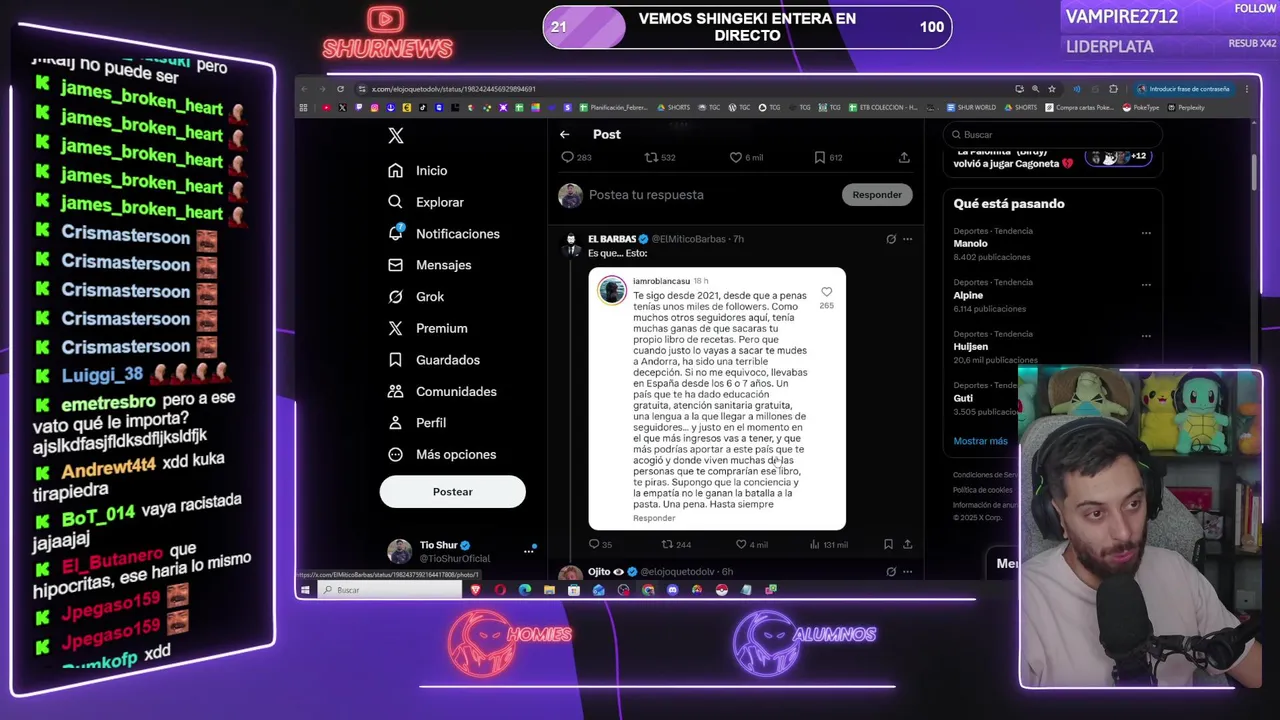Bookmark the EL BARBAS reply

888,544
